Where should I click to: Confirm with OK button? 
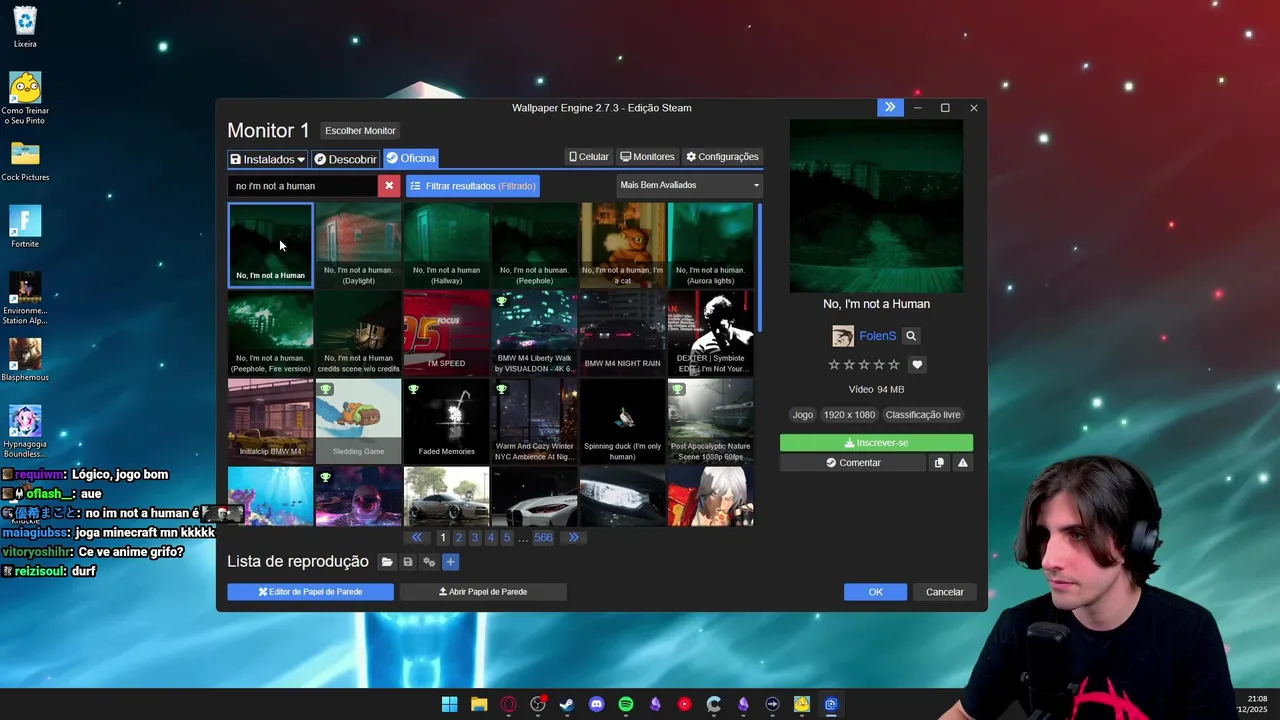click(875, 592)
